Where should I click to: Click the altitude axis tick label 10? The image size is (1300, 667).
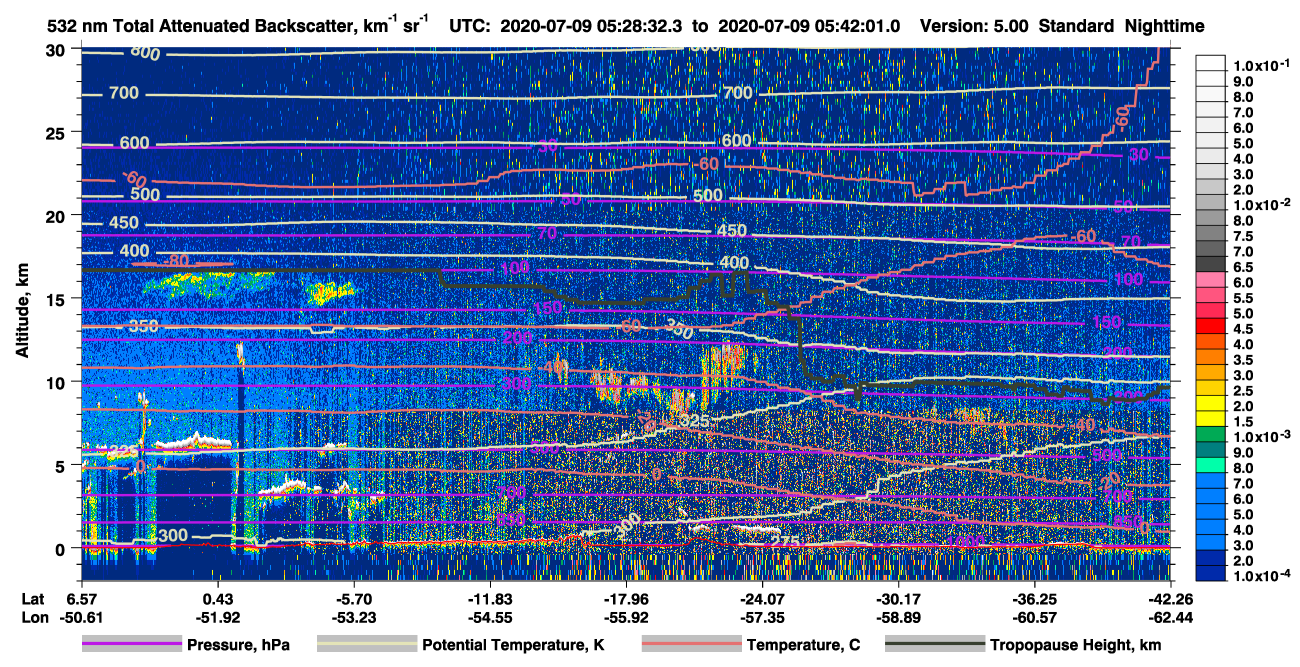(57, 382)
